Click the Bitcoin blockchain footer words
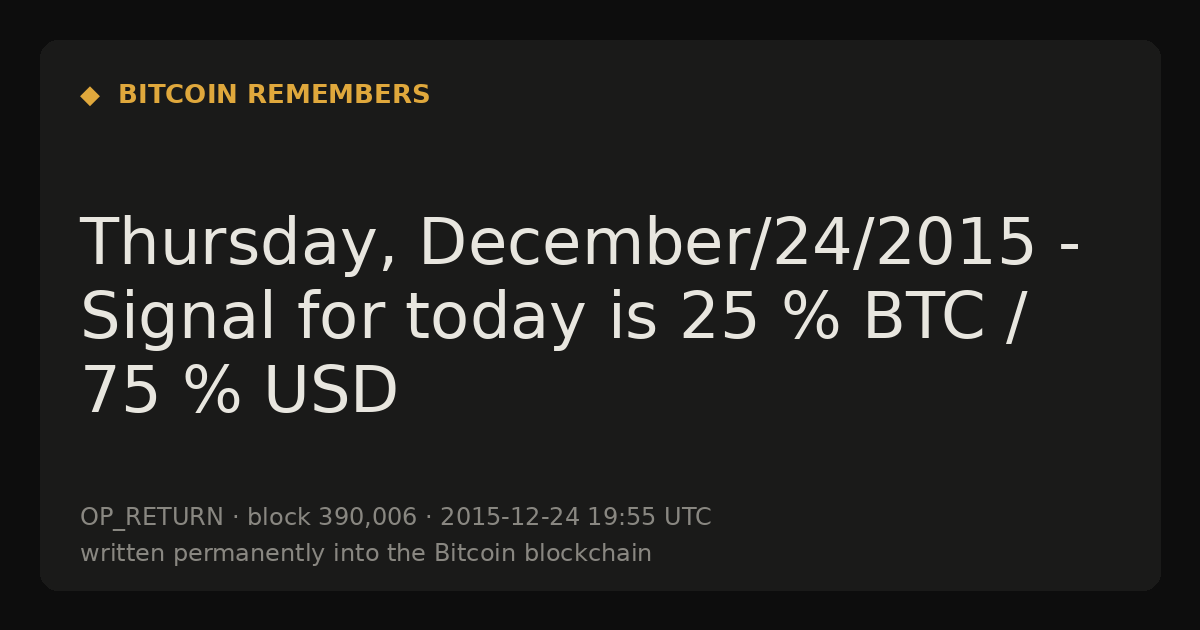Viewport: 1200px width, 630px height. (543, 553)
